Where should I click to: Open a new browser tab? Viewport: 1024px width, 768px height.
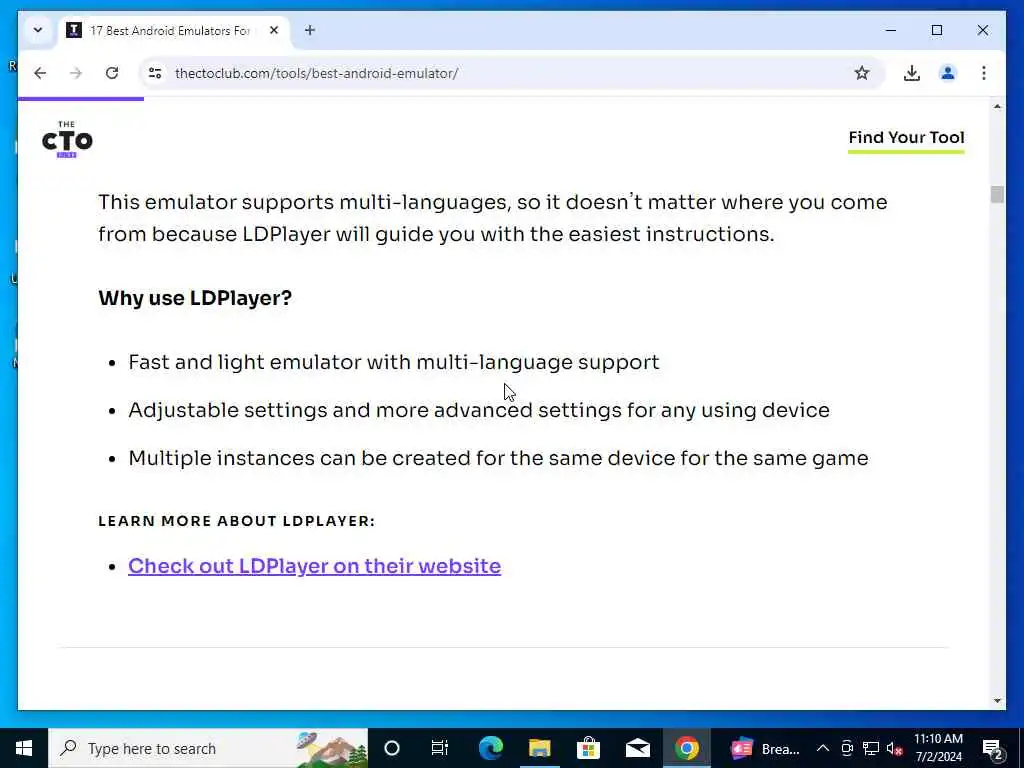[310, 30]
